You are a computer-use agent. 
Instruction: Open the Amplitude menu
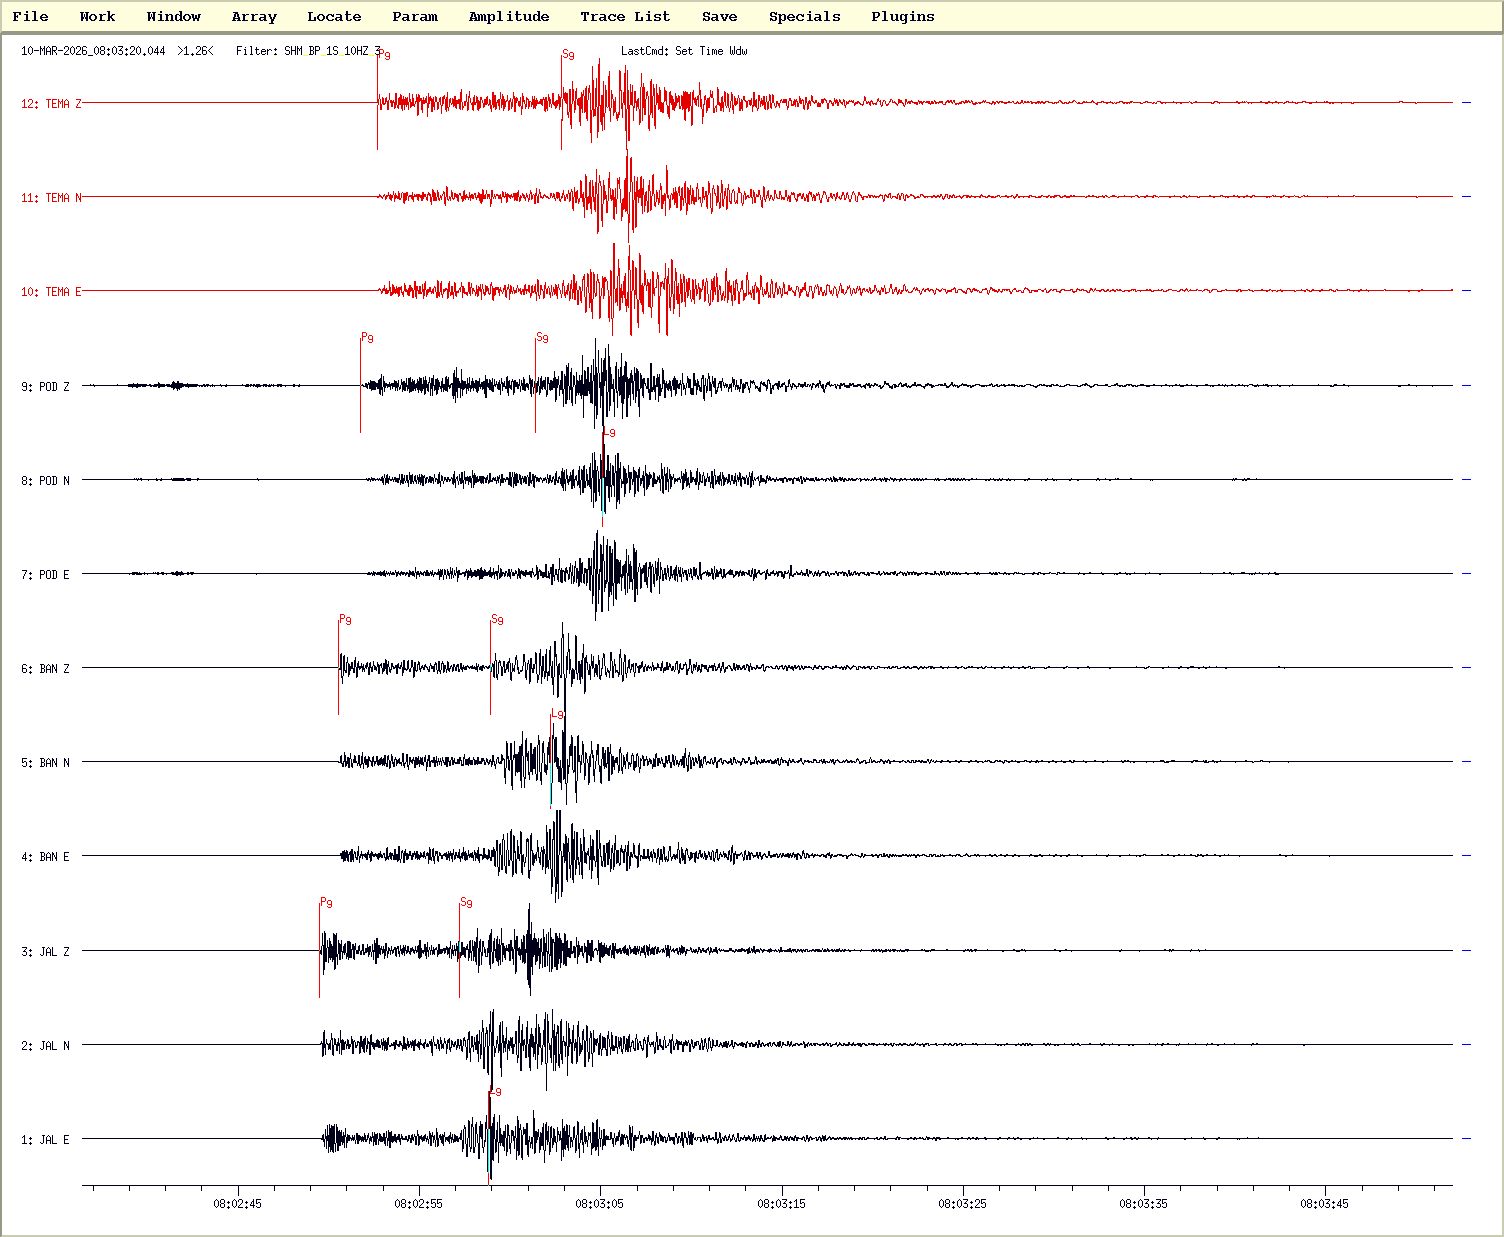(508, 16)
